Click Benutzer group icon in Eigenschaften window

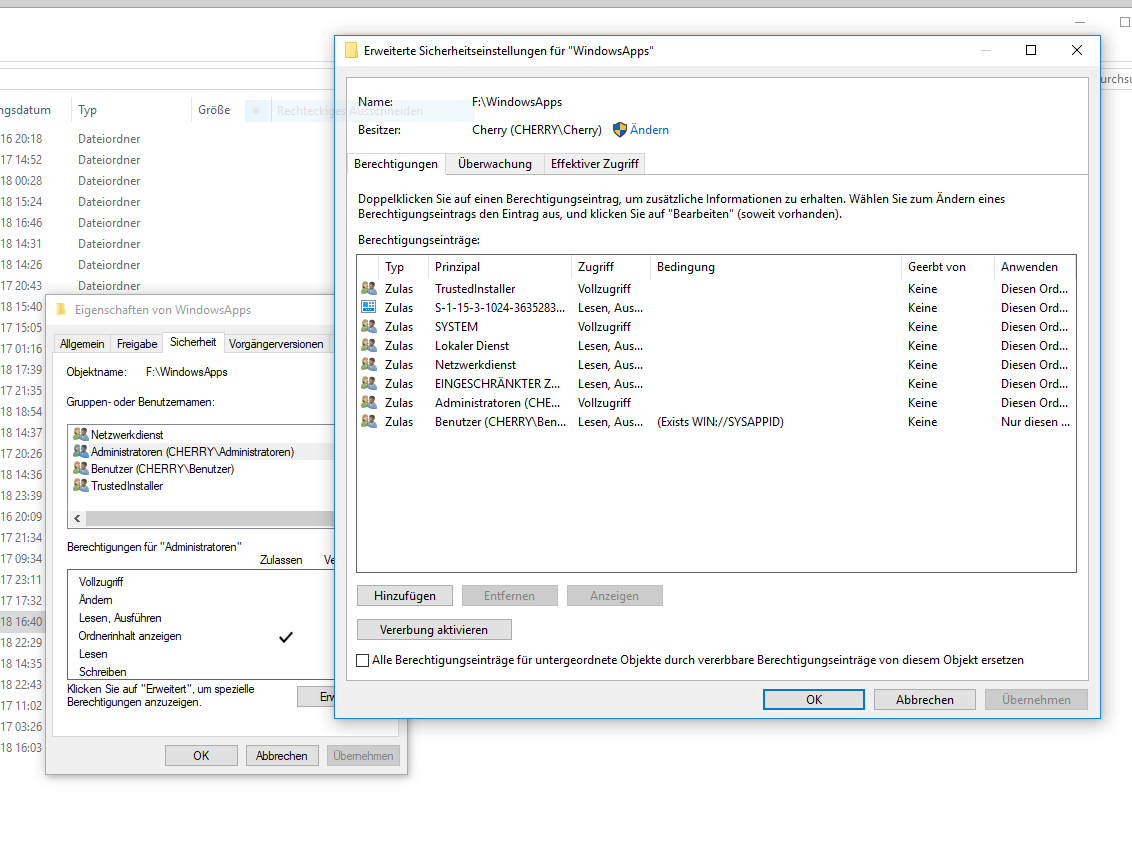[81, 469]
